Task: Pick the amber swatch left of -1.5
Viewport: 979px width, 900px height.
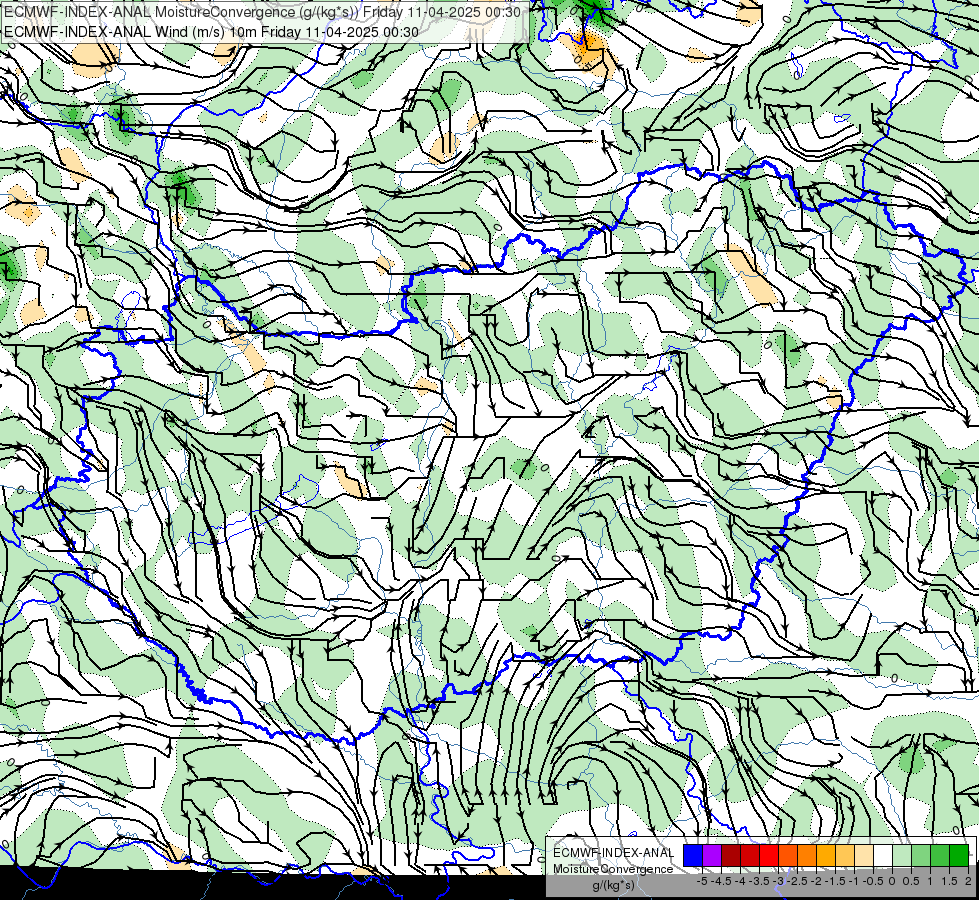Action: click(826, 855)
